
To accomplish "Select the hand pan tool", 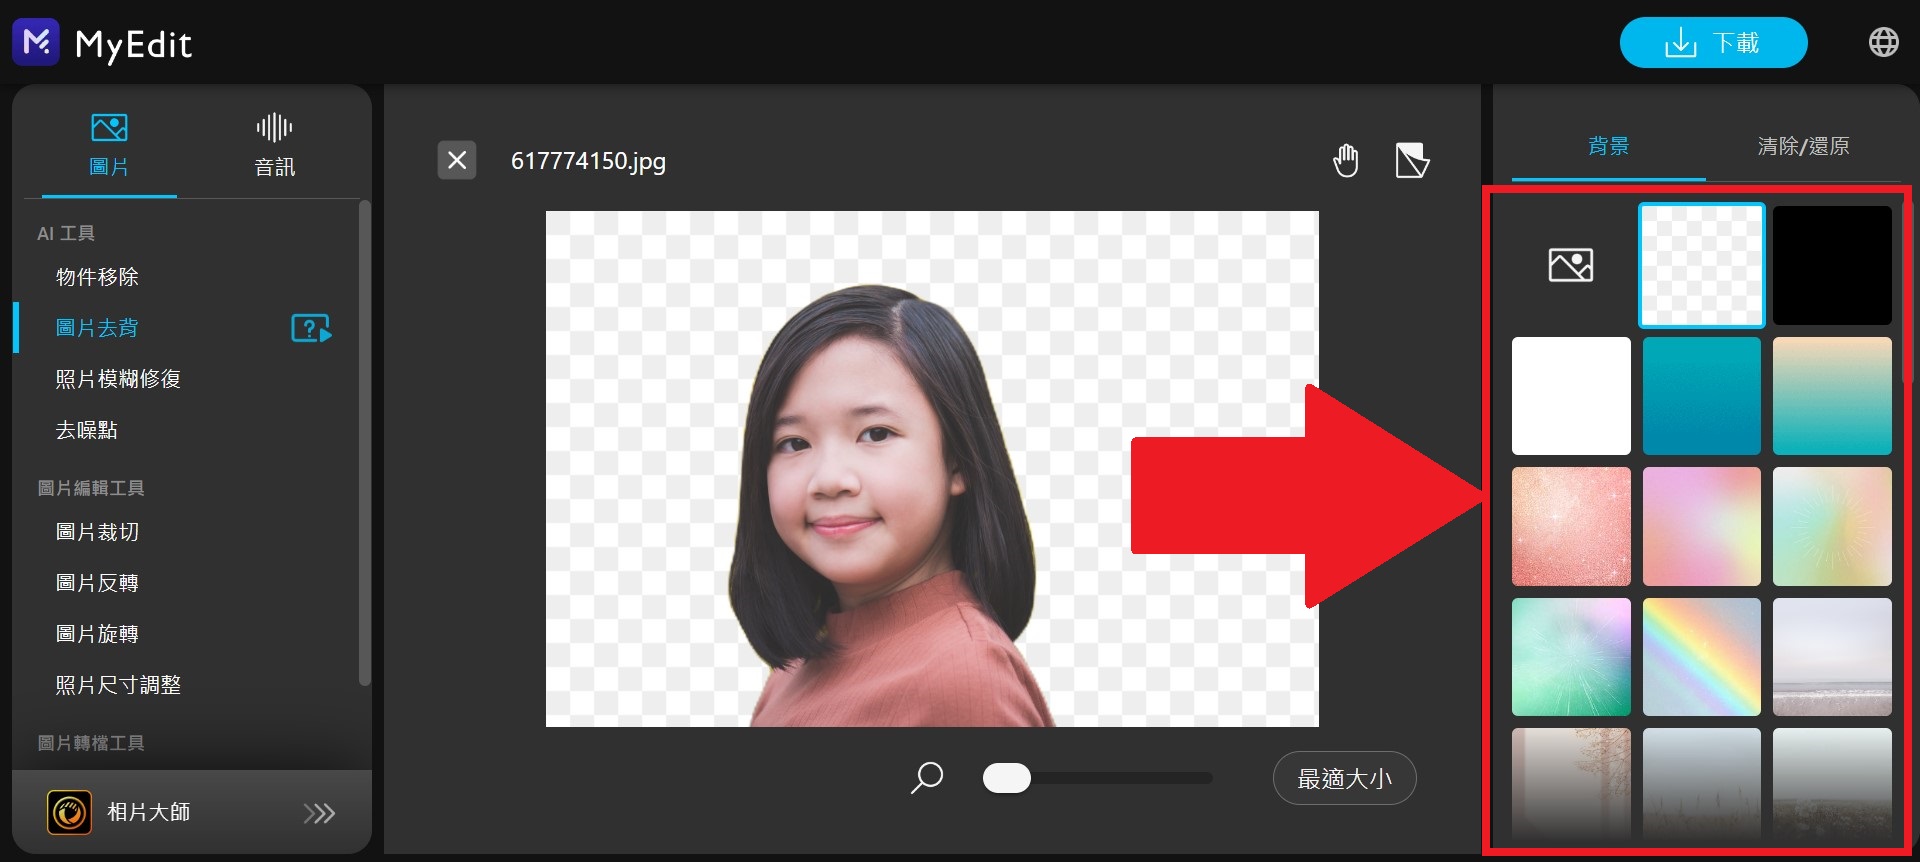I will pyautogui.click(x=1346, y=160).
